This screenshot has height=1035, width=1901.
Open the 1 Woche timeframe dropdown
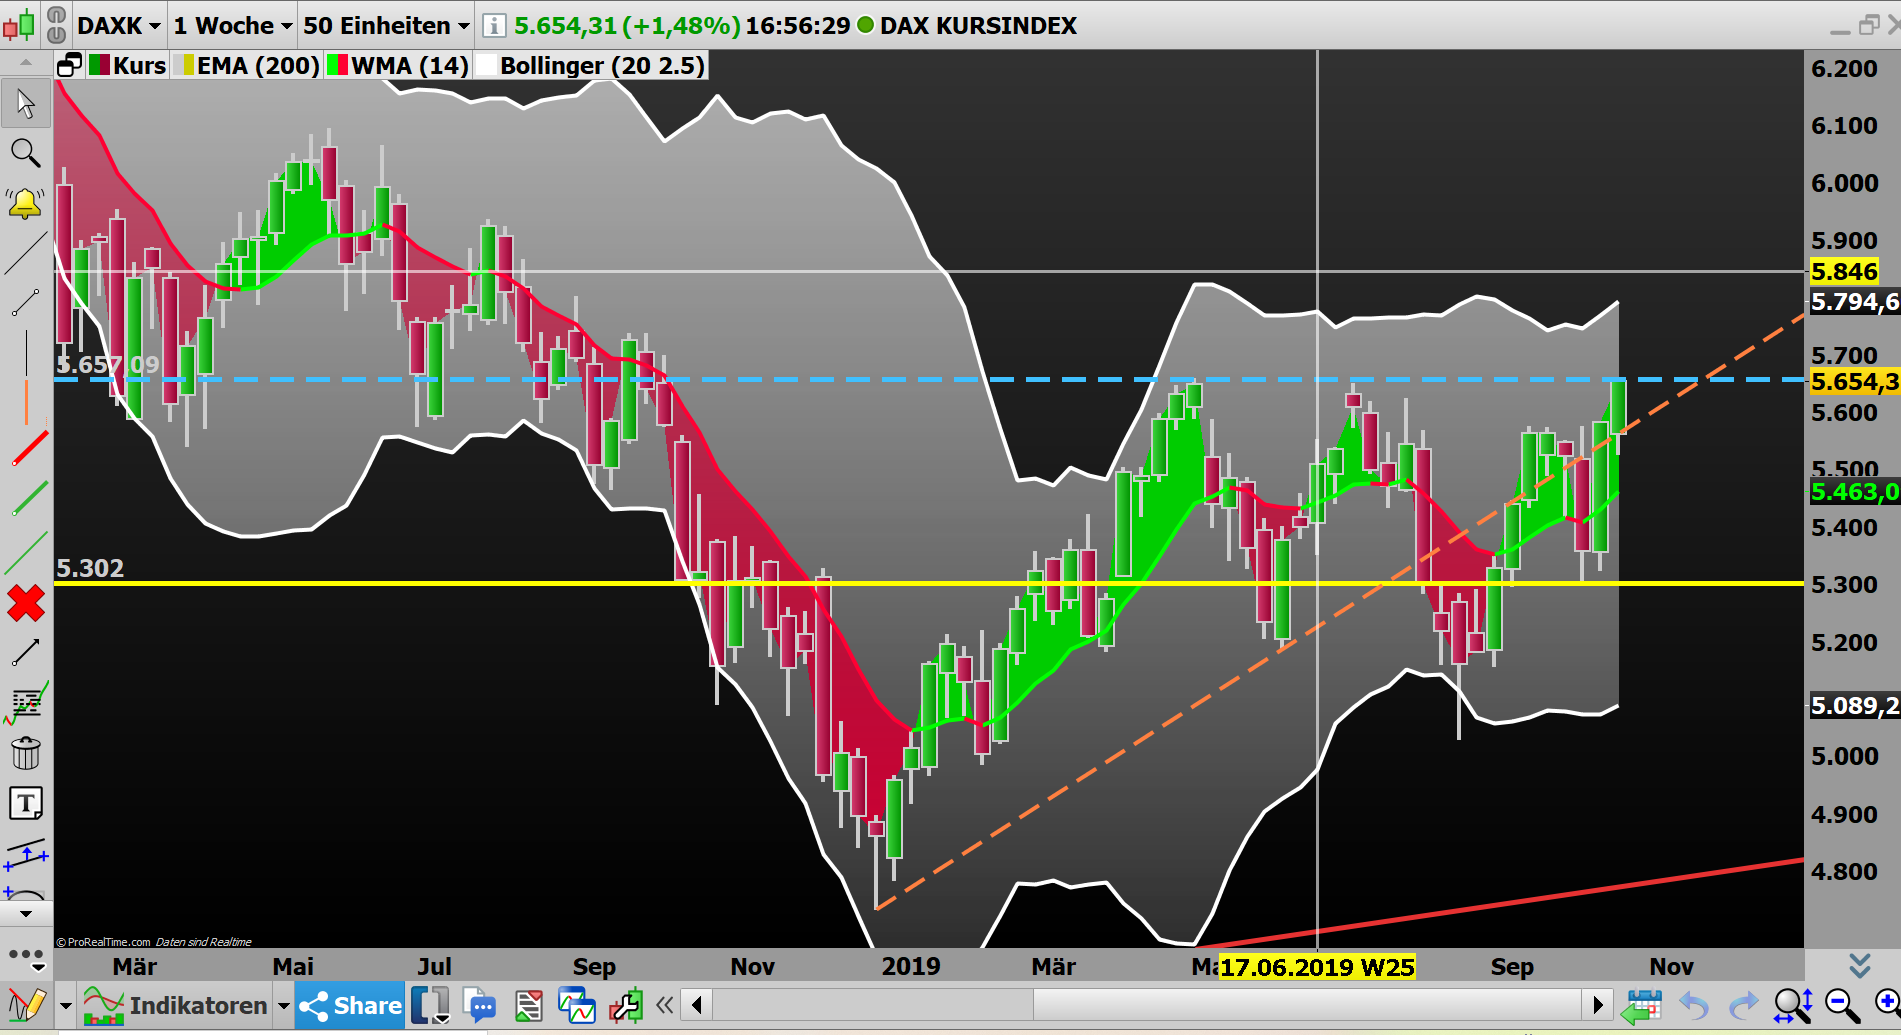click(231, 25)
